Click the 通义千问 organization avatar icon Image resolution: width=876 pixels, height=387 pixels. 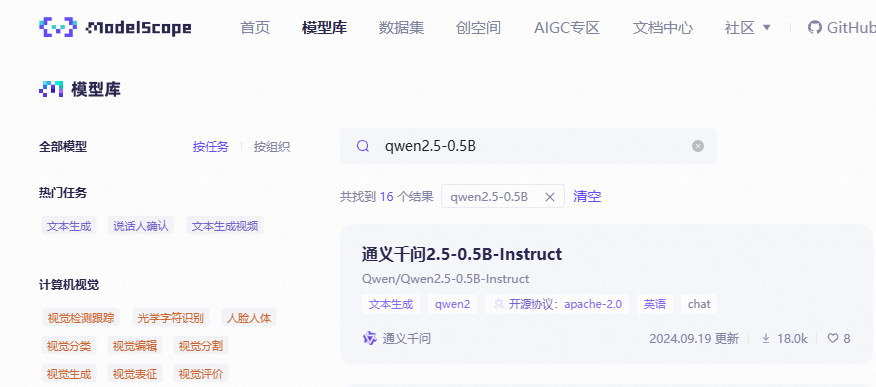point(370,338)
